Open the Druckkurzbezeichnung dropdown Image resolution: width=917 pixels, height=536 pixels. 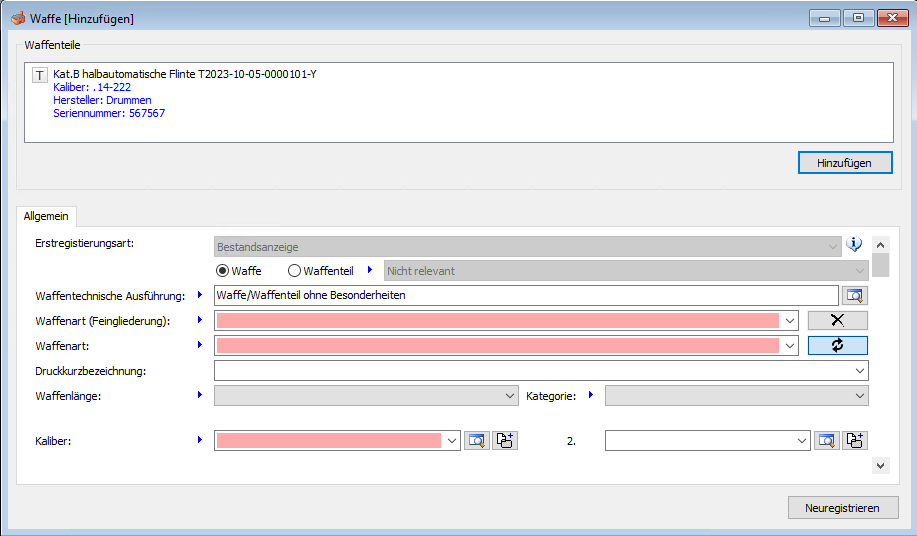tap(860, 371)
